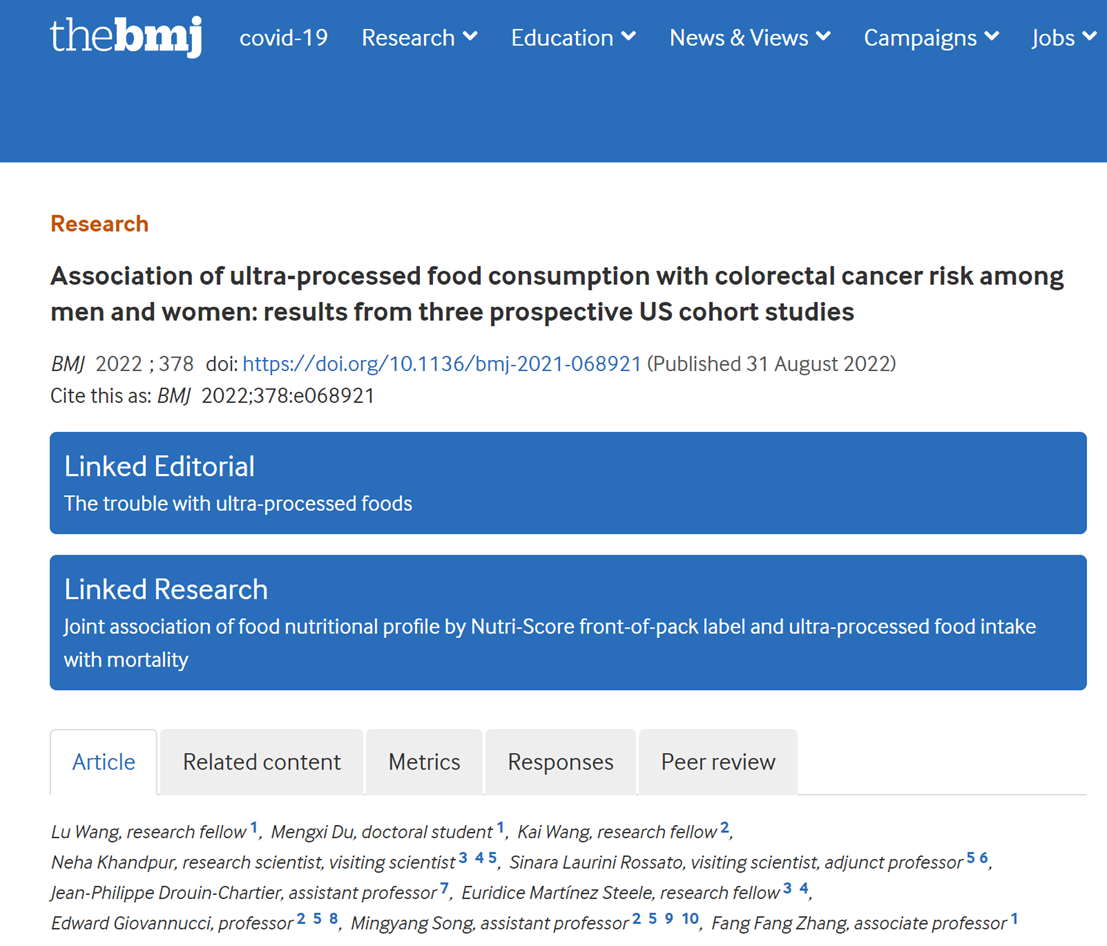Expand the Research dropdown chevron
This screenshot has width=1107, height=946.
point(470,37)
